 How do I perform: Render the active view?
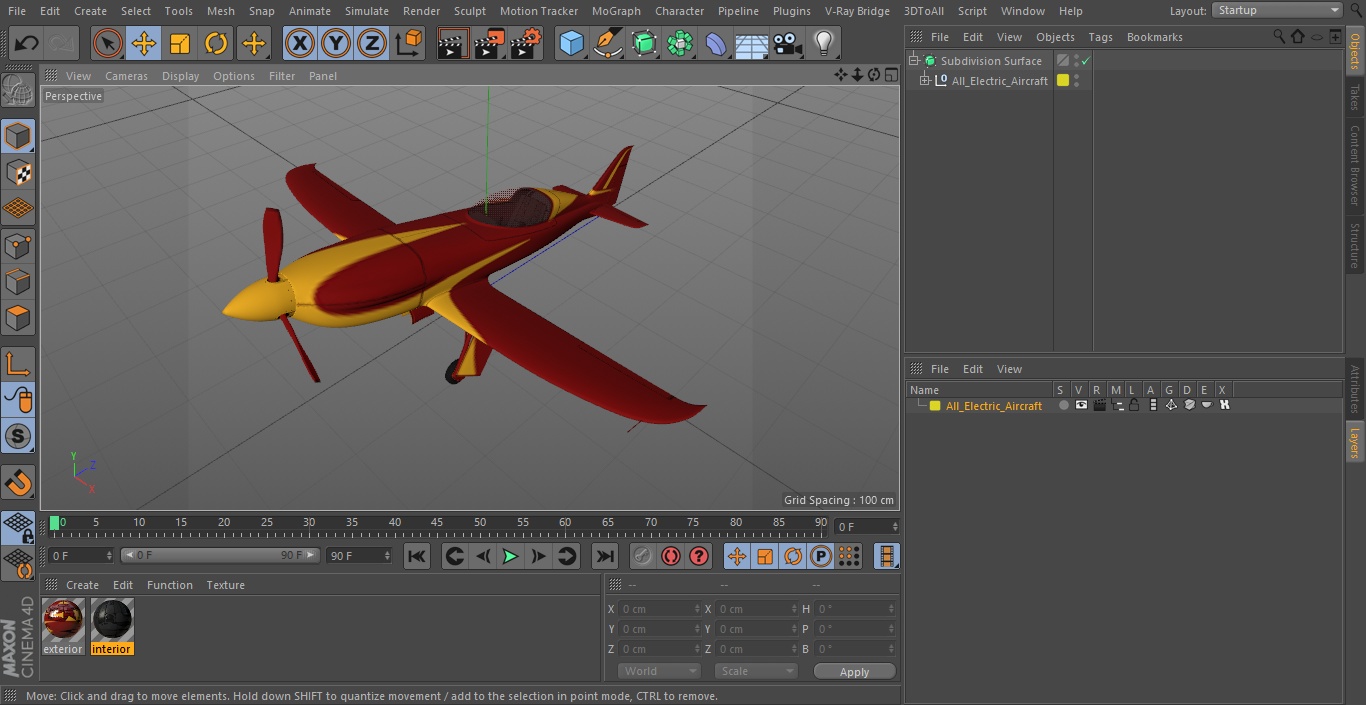(453, 43)
